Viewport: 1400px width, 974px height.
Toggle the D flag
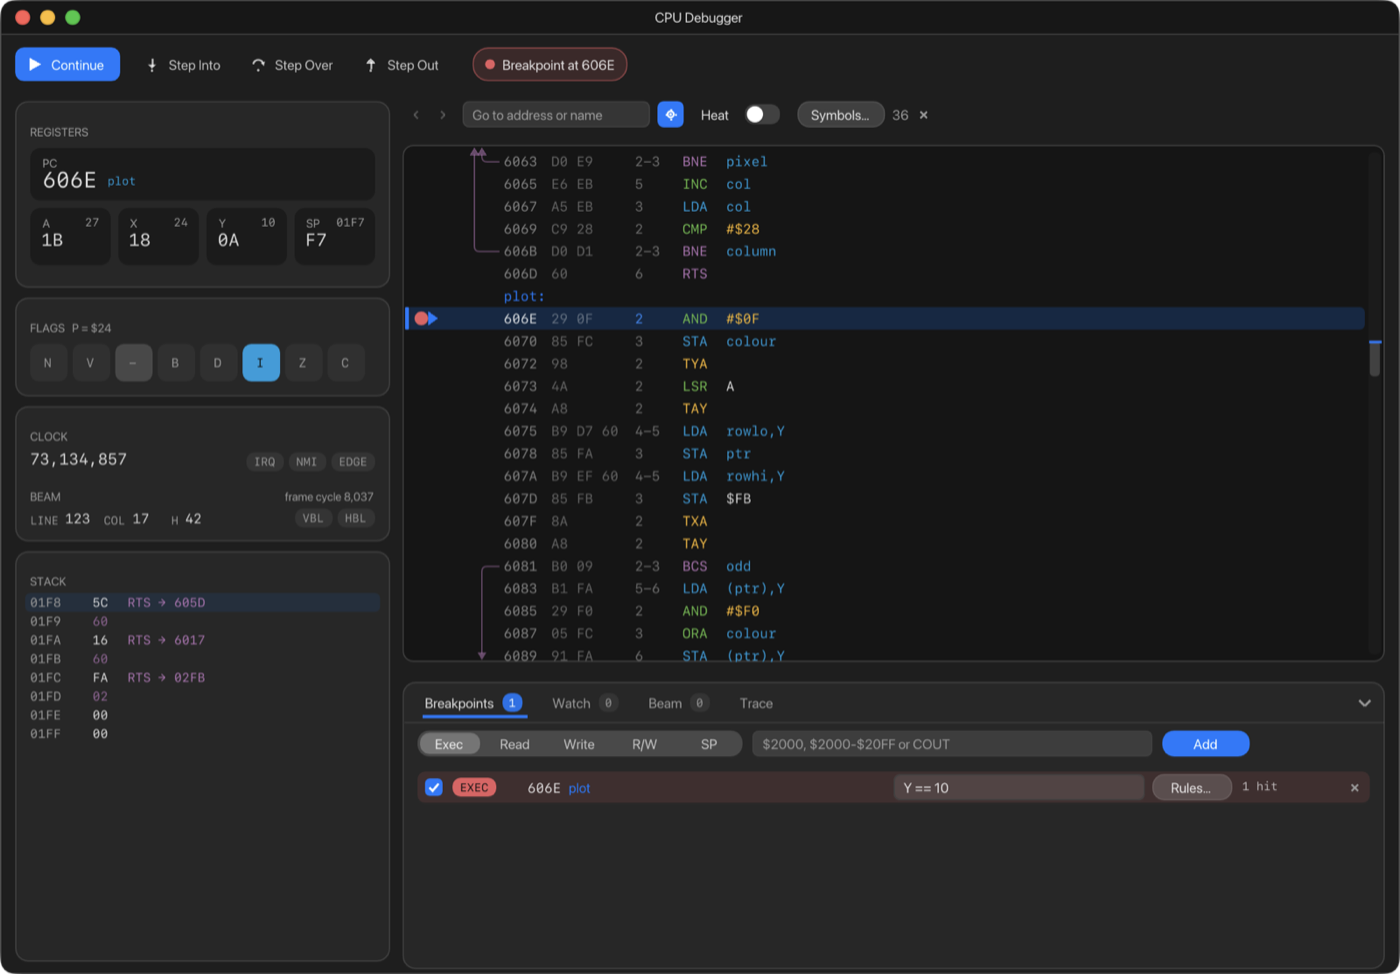click(x=218, y=363)
